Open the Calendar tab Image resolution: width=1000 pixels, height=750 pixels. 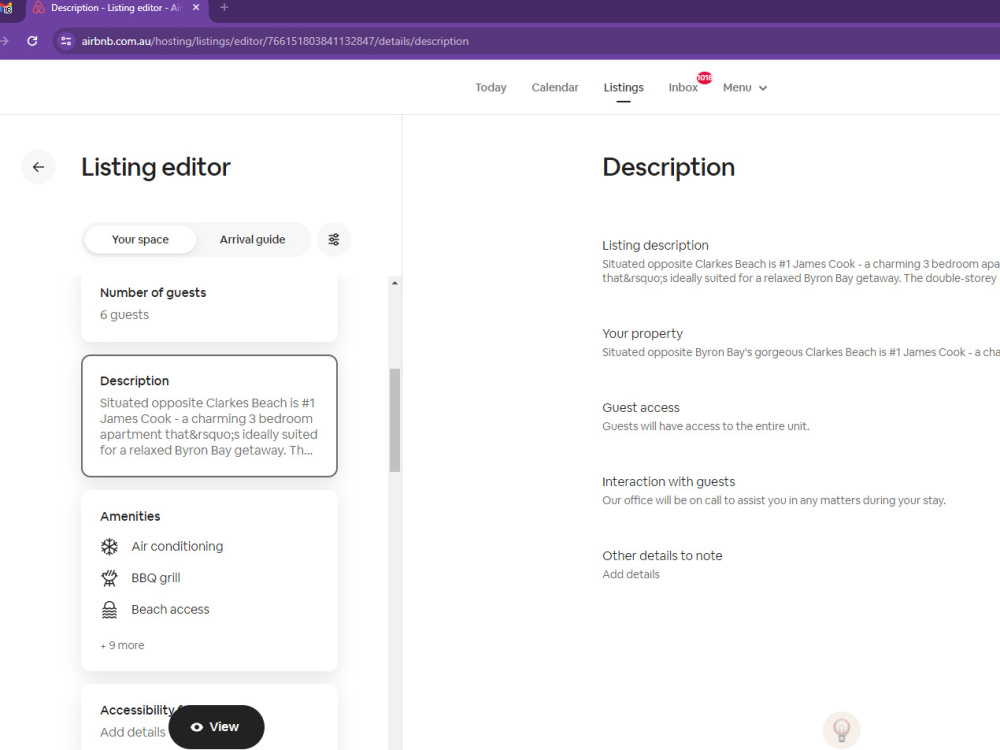coord(555,87)
